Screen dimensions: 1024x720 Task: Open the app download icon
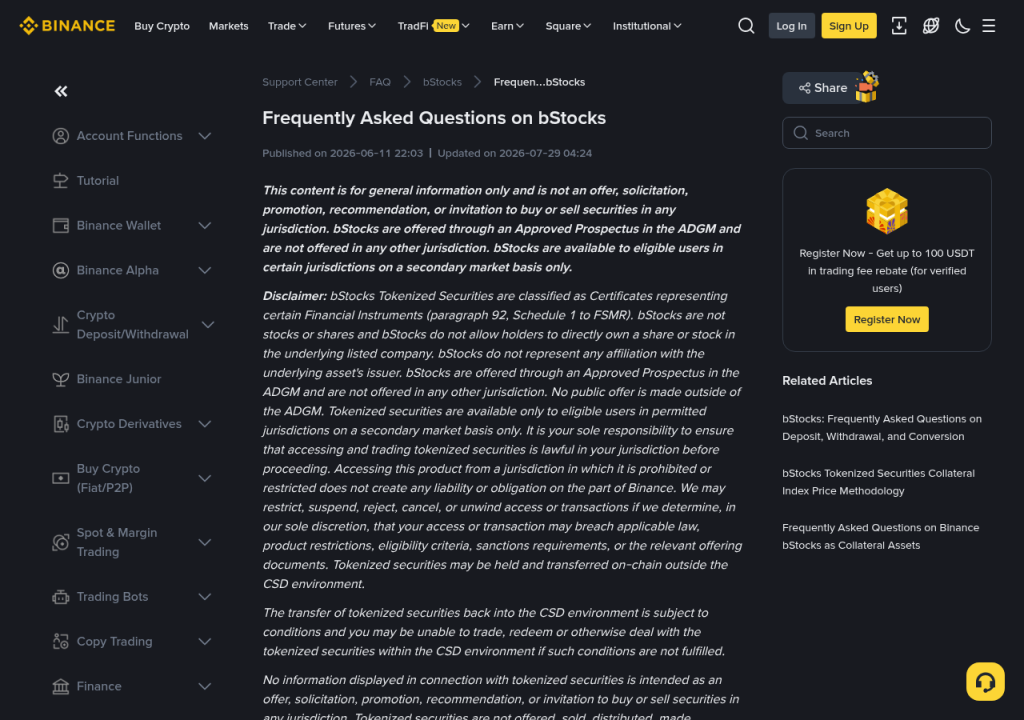(x=899, y=26)
